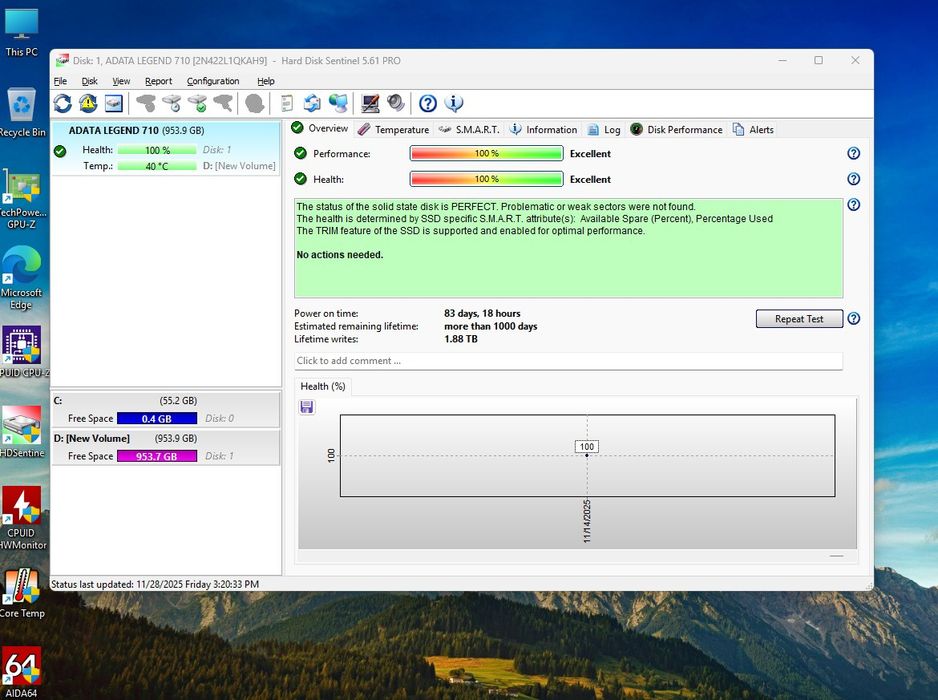Click the left panel Temp 40 °C bar
Image resolution: width=938 pixels, height=700 pixels.
[157, 166]
